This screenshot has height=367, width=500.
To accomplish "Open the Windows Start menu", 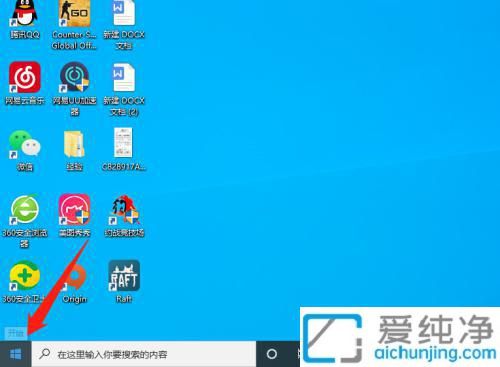I will point(16,354).
